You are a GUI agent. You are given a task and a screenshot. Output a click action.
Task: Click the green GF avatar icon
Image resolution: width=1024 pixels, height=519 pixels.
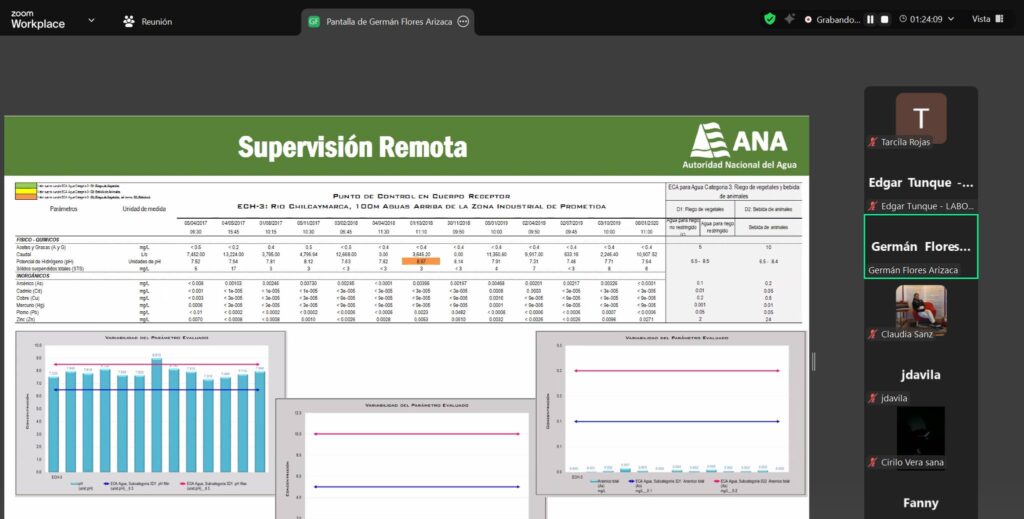[x=314, y=21]
